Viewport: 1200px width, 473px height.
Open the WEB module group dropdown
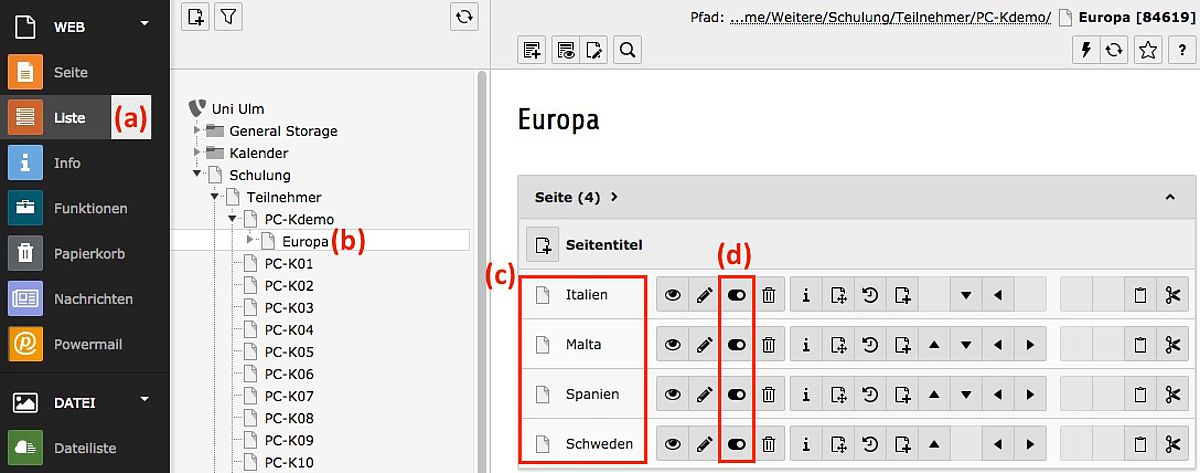(145, 22)
